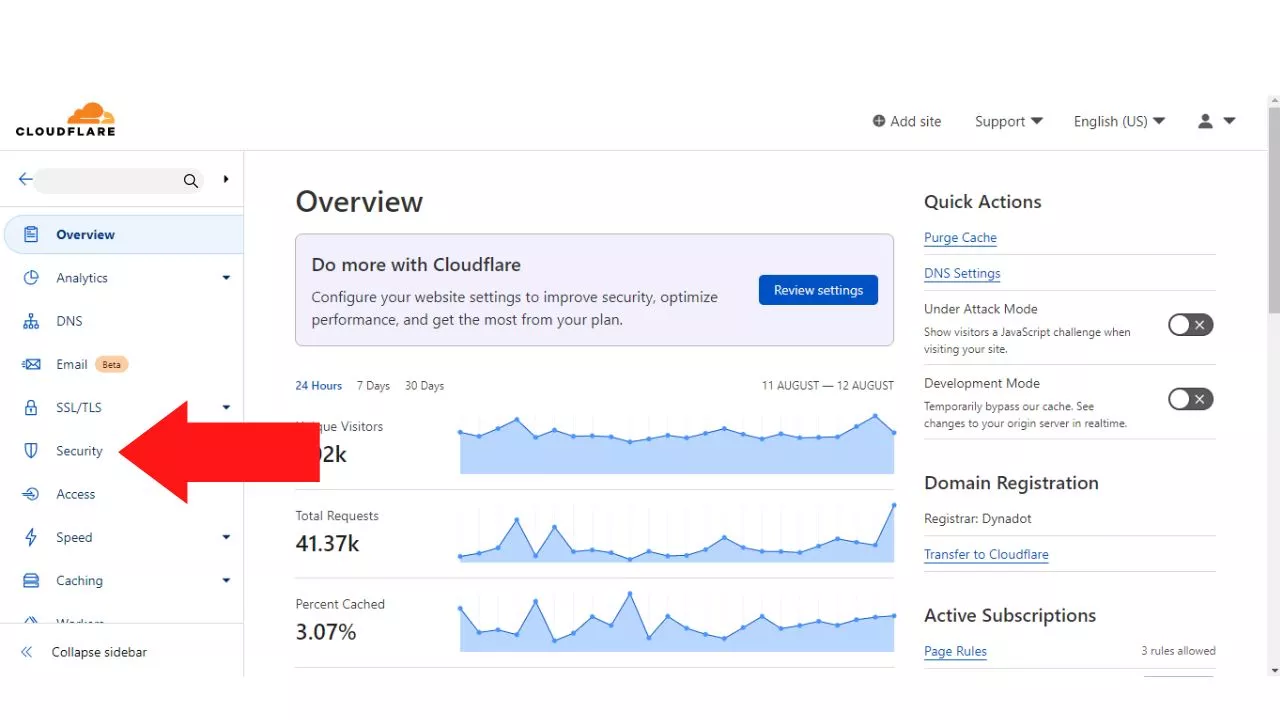This screenshot has height=720, width=1280.
Task: Click the Total Requests chart
Action: click(x=677, y=534)
